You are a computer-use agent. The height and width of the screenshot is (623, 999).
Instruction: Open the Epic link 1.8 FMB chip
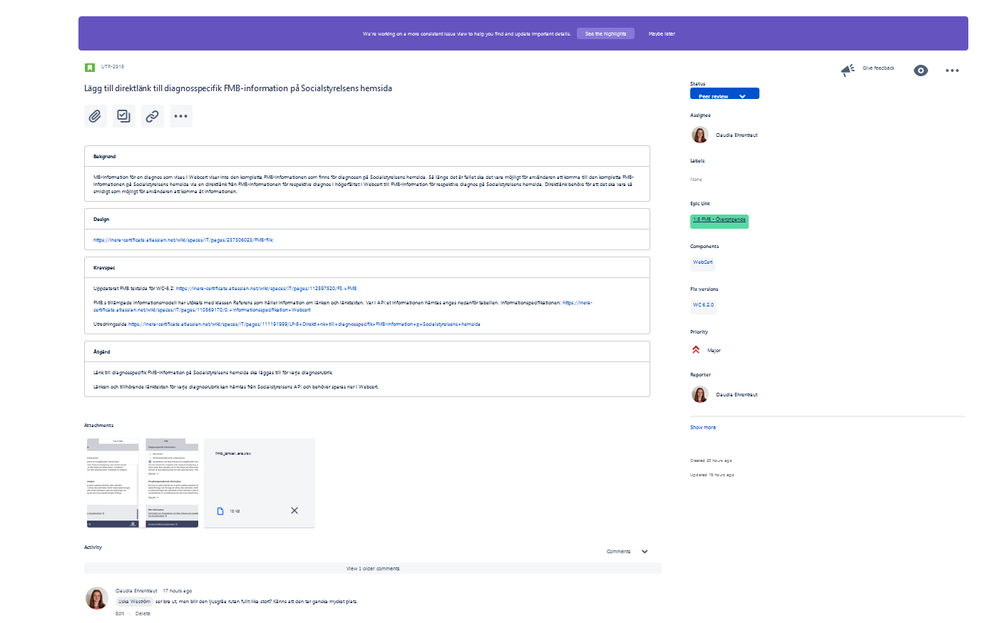720,219
